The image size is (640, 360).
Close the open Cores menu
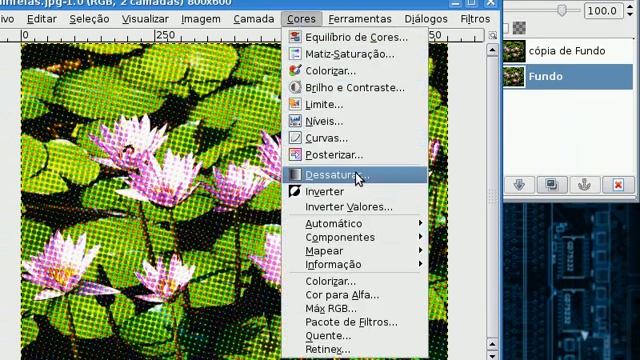pyautogui.click(x=301, y=19)
